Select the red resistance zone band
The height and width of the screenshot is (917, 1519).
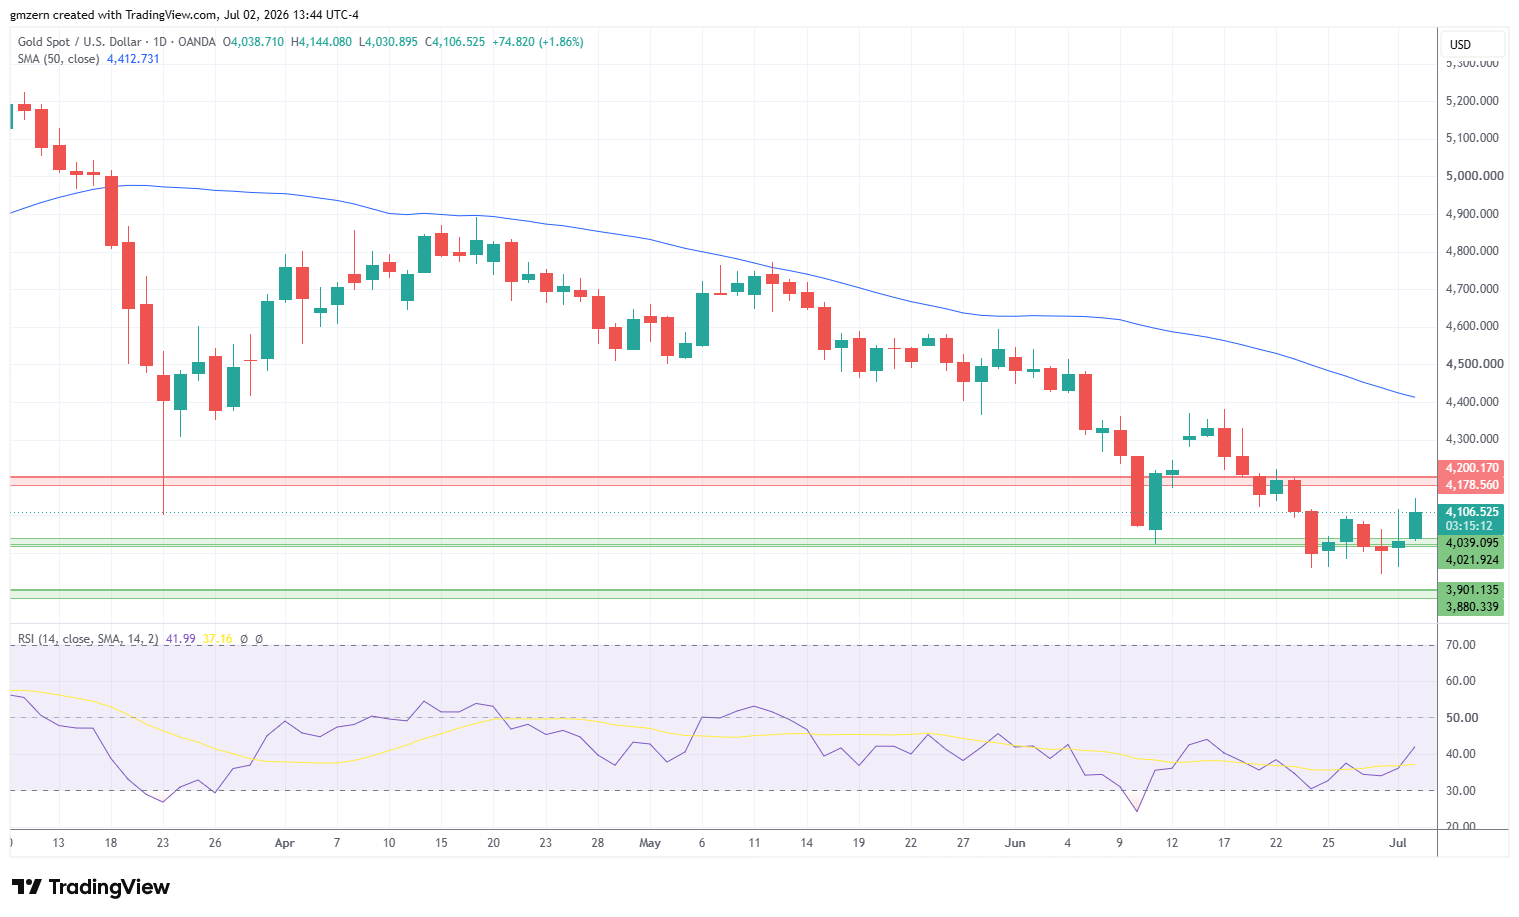click(723, 481)
